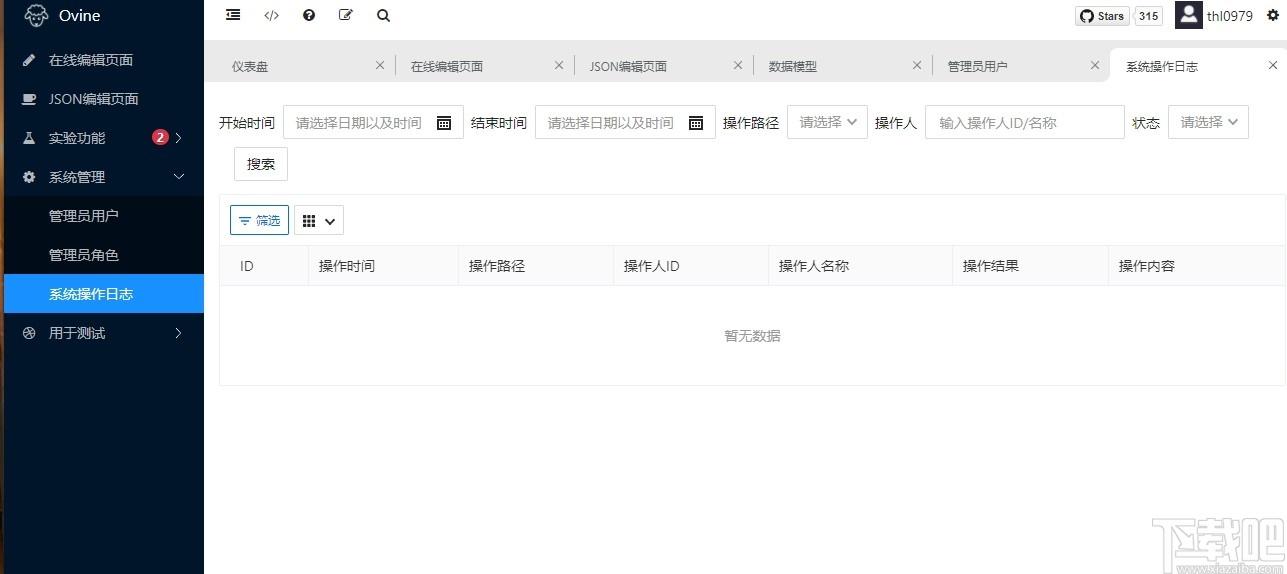Collapse the 系统管理 sidebar menu
The height and width of the screenshot is (574, 1287).
point(102,177)
